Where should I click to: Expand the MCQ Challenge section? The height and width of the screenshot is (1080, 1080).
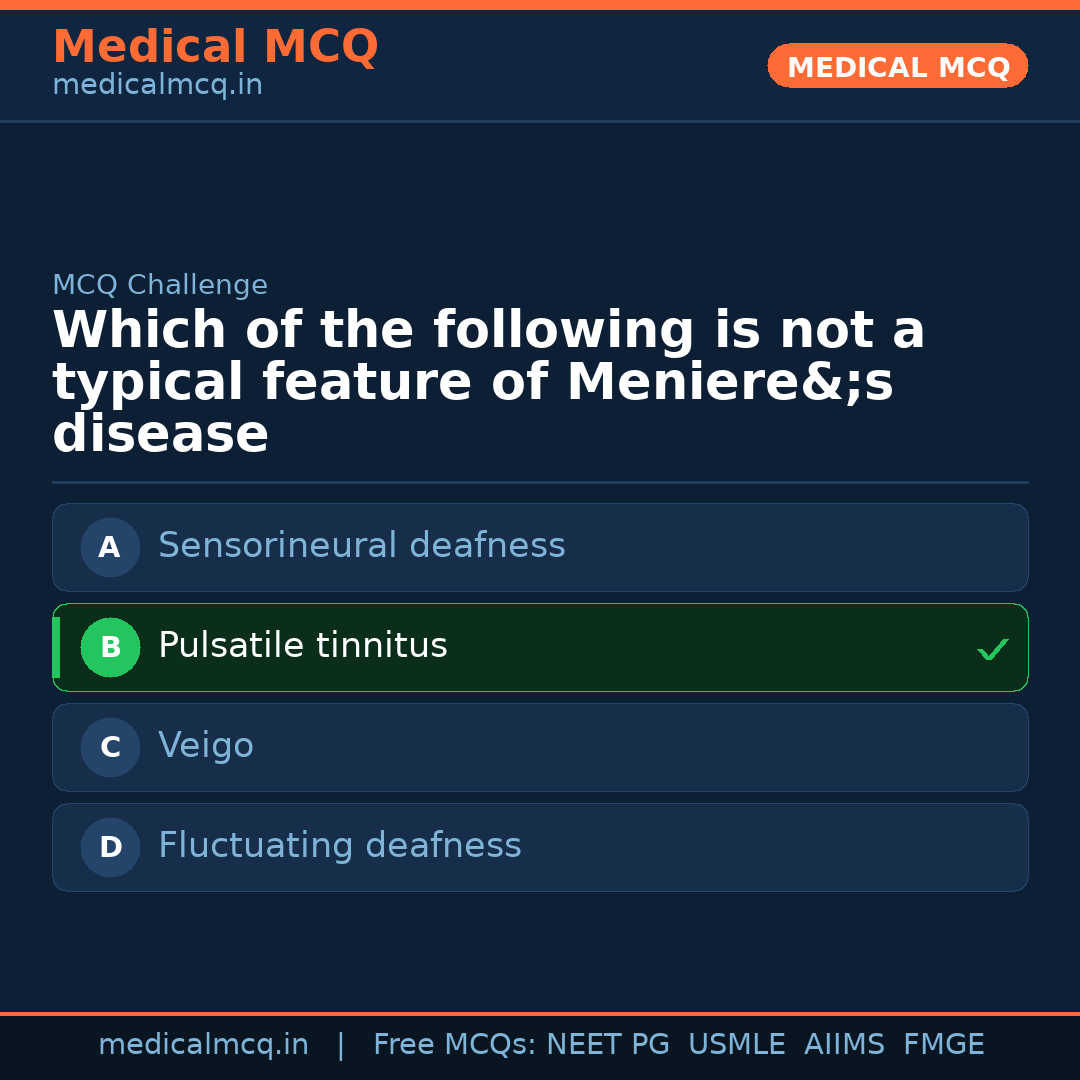pos(160,285)
